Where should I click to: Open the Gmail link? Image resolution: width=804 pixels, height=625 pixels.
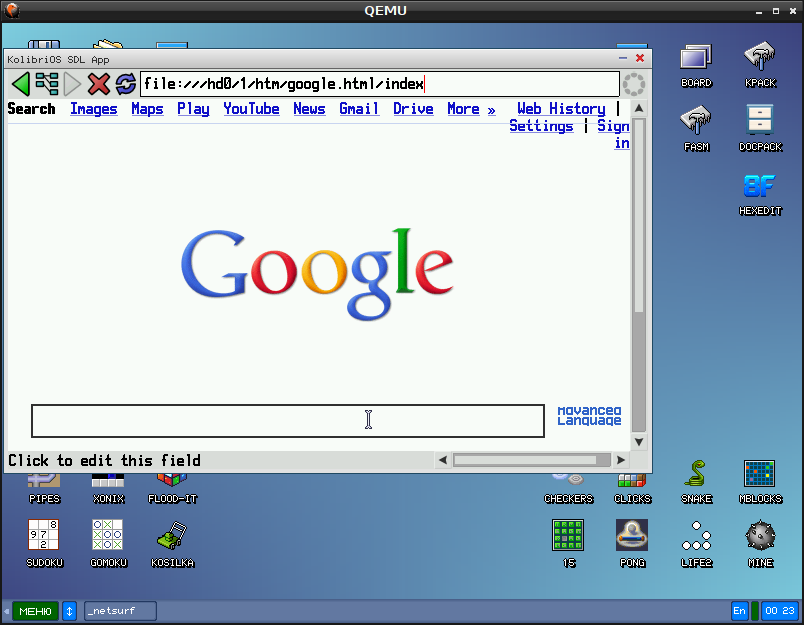coord(358,109)
